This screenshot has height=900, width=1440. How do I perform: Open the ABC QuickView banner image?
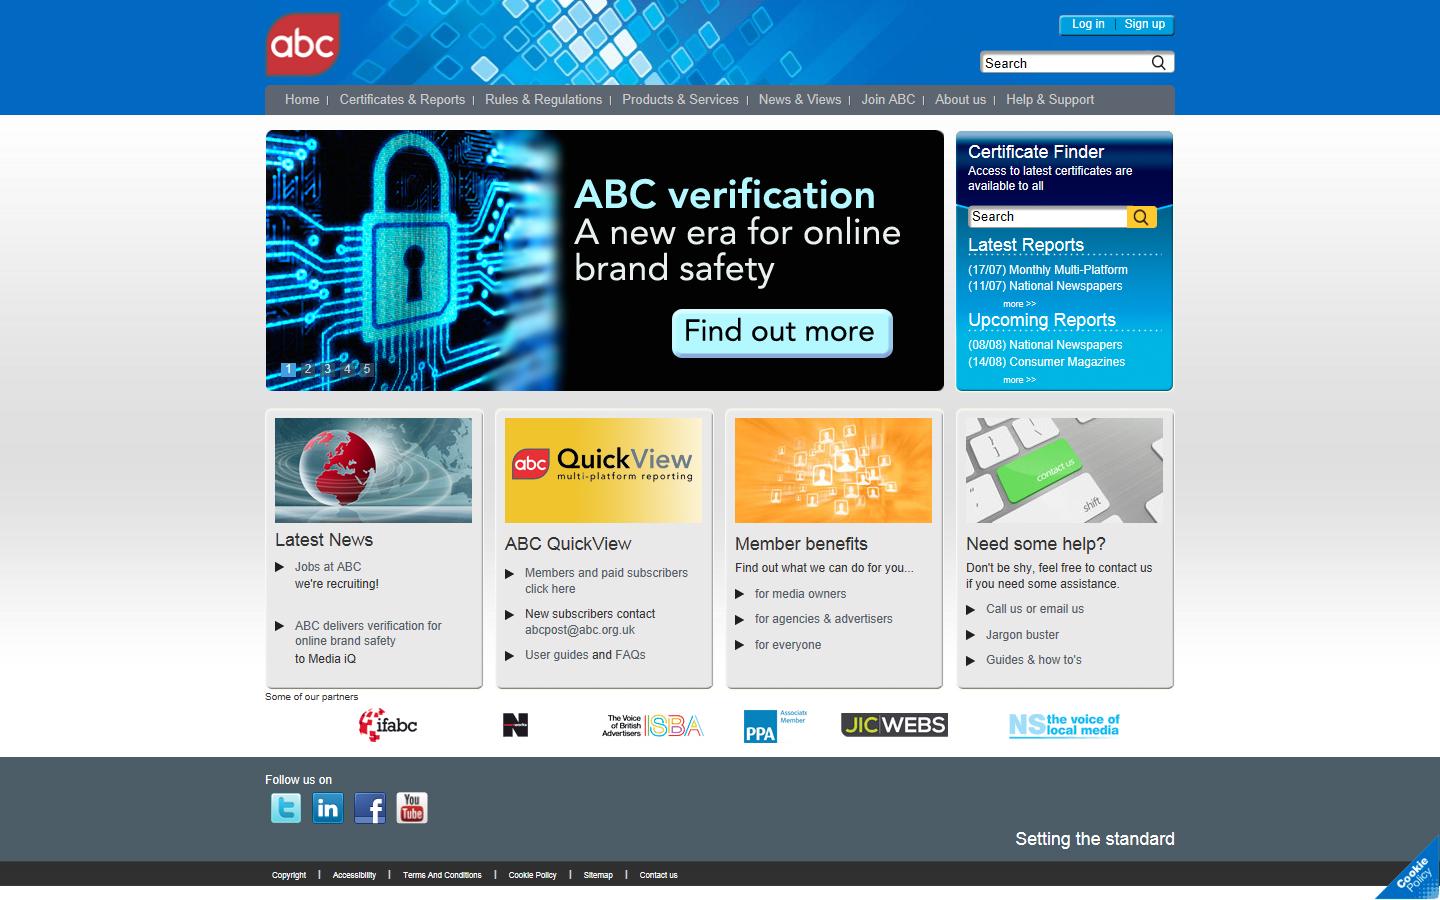coord(603,470)
